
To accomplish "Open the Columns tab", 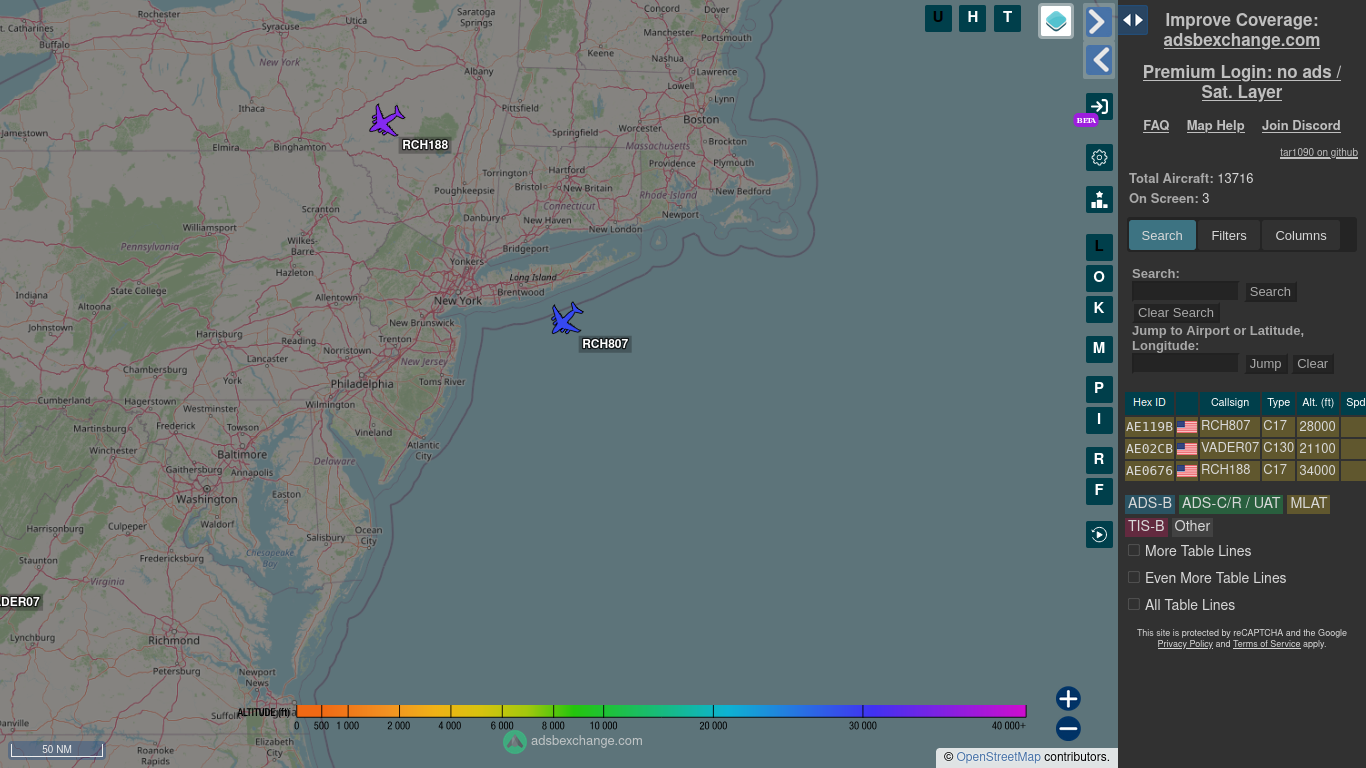I will coord(1301,235).
